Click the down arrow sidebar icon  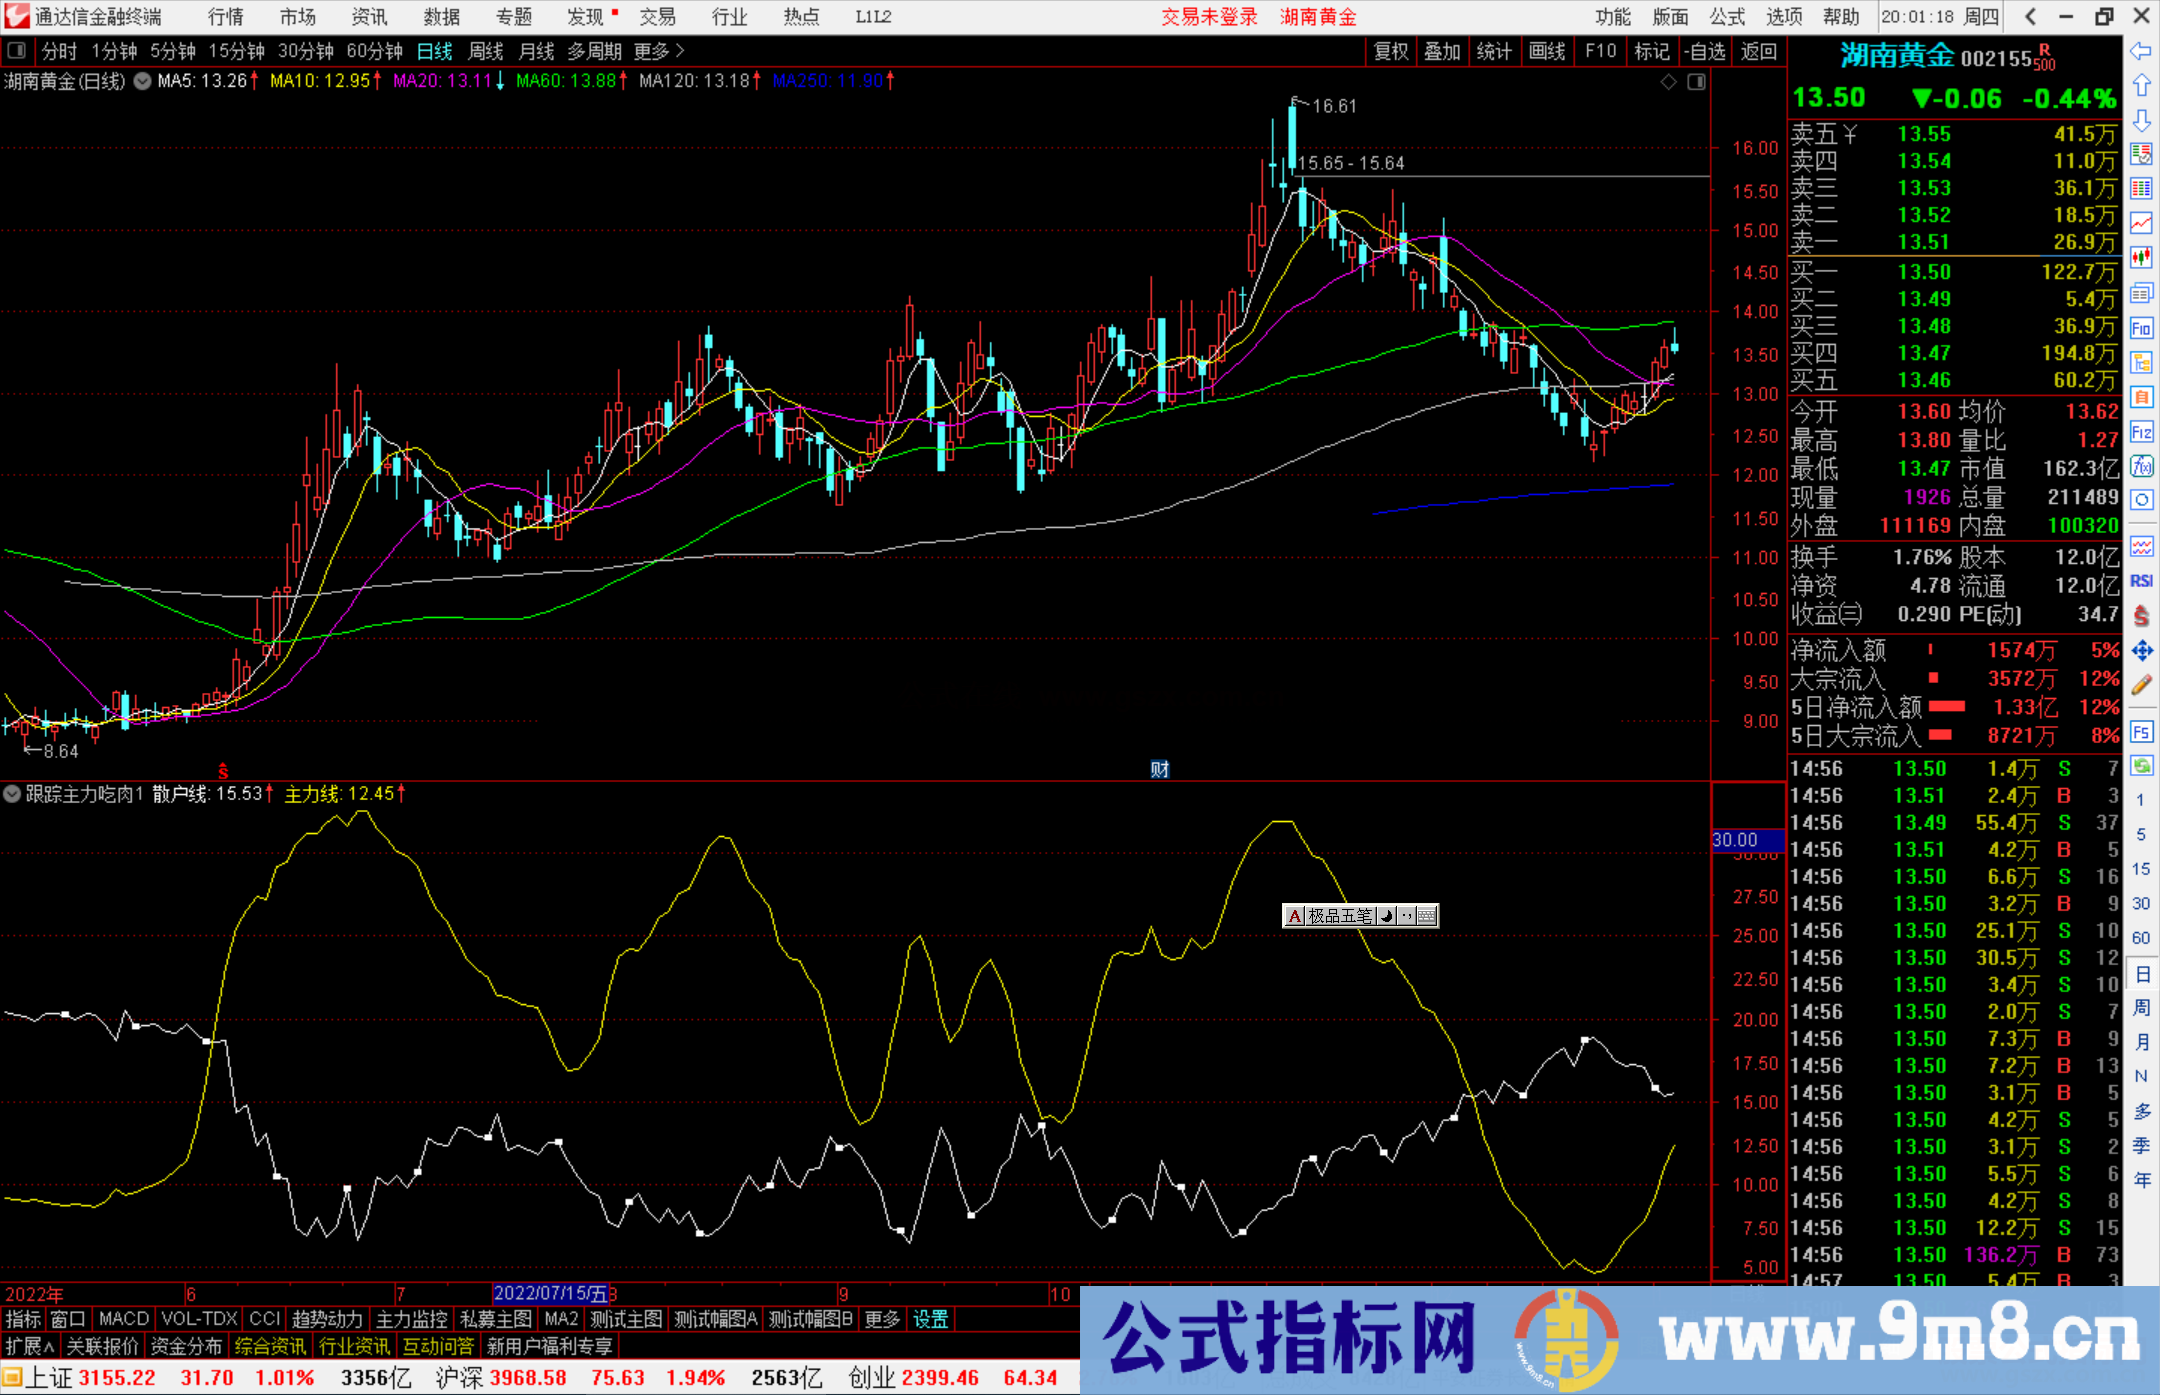[2141, 120]
